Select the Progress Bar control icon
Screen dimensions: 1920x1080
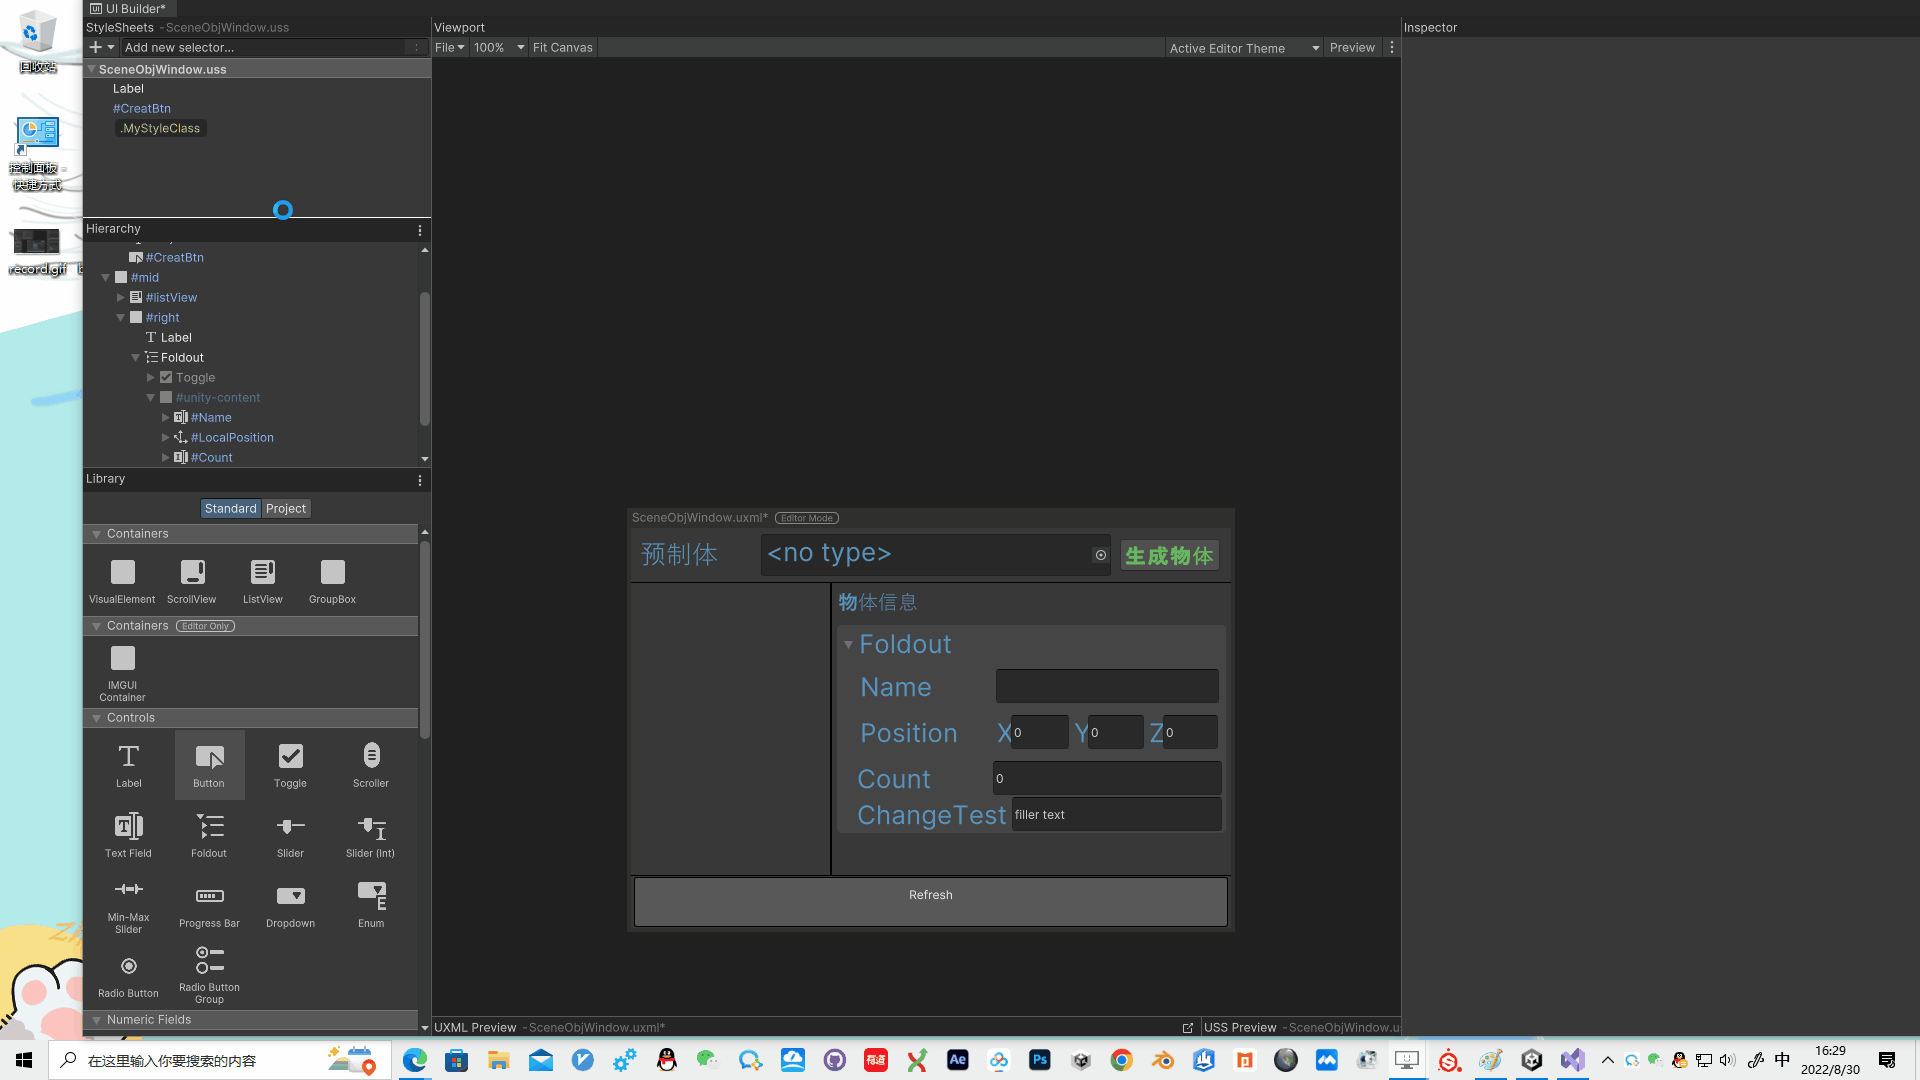coord(209,898)
